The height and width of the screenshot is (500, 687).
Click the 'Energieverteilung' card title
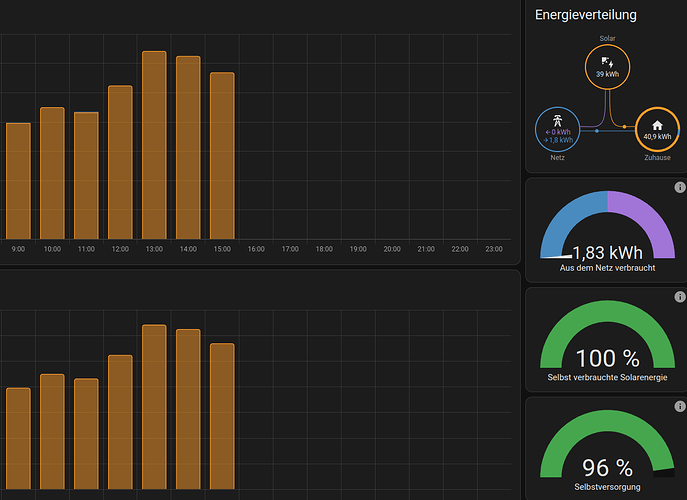[586, 15]
